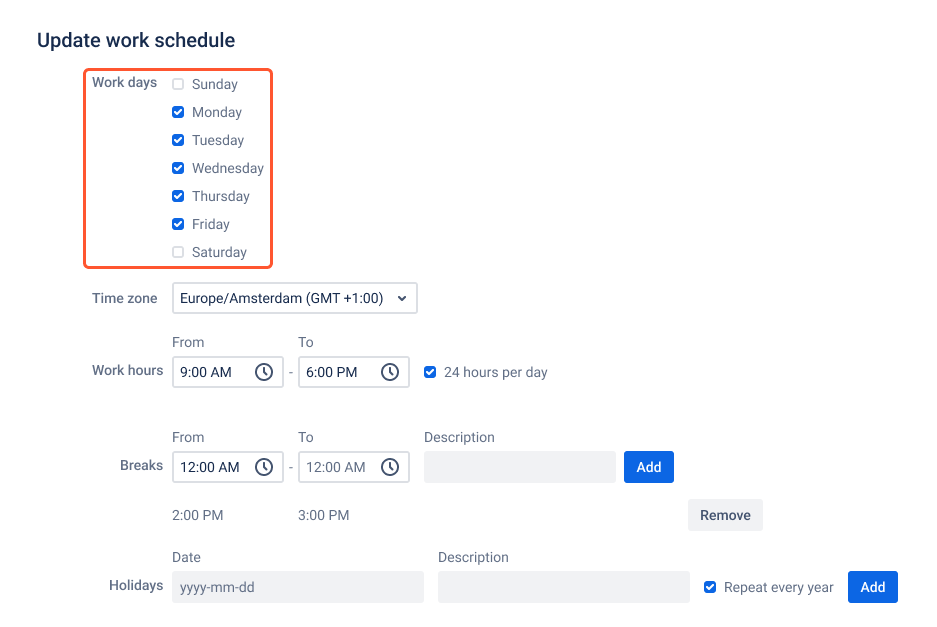The width and height of the screenshot is (937, 627).
Task: Toggle the Wednesday work day checkbox
Action: tap(178, 168)
